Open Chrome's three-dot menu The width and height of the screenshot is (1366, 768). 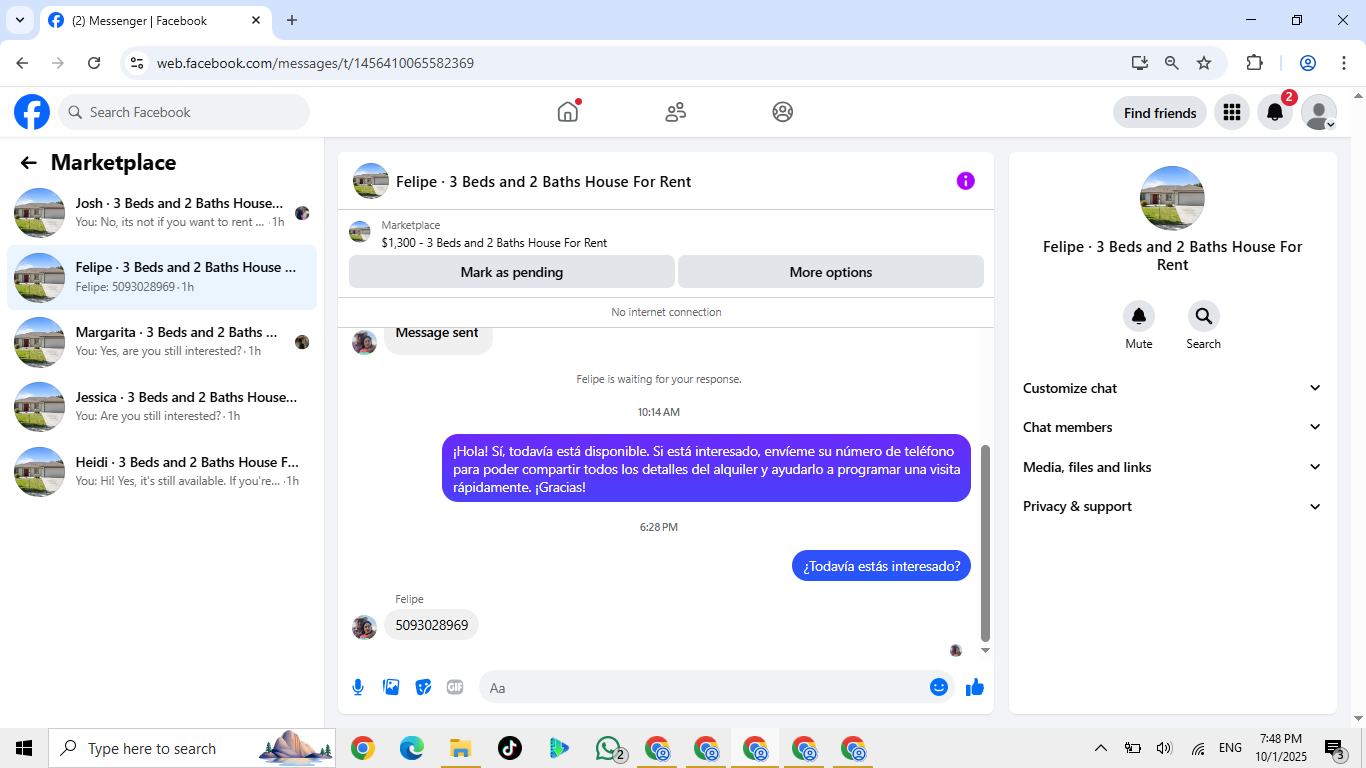(1344, 63)
